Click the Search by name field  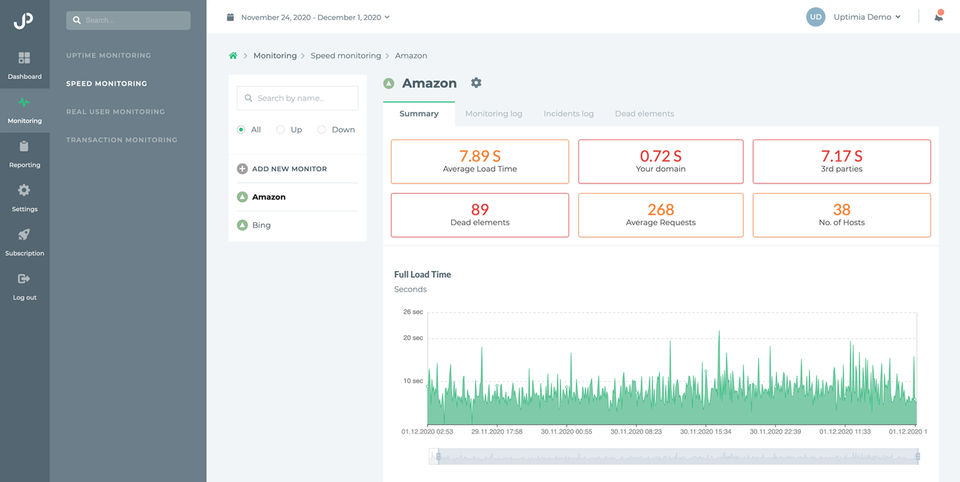(298, 98)
